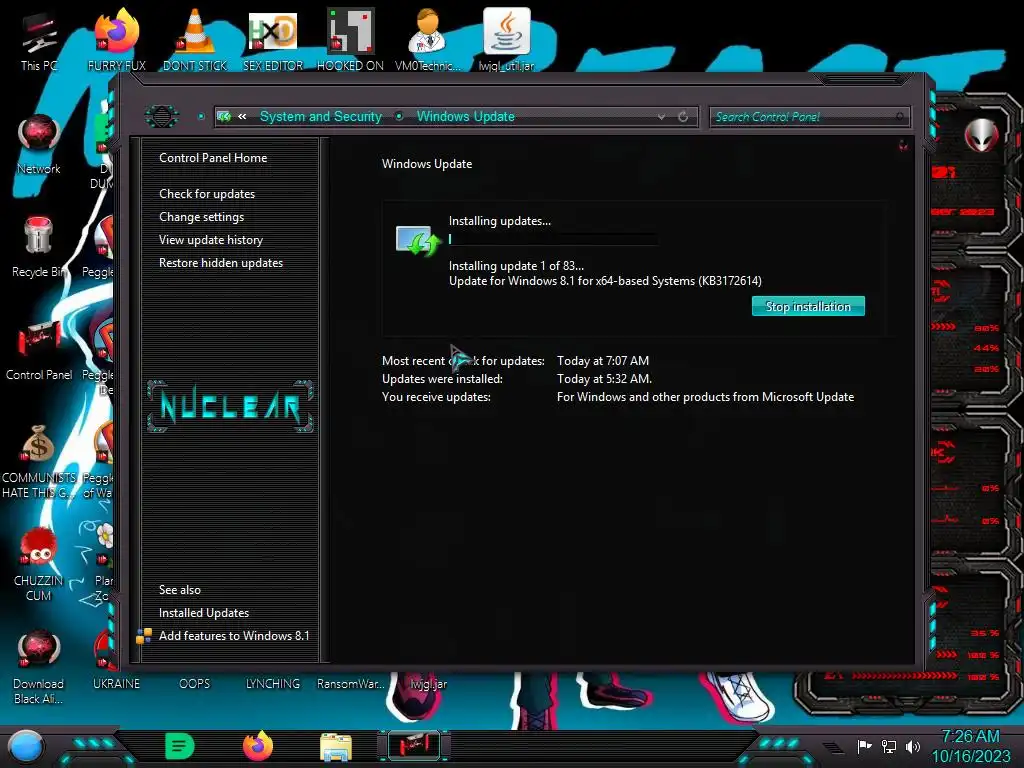Open Installed Updates link

click(204, 613)
